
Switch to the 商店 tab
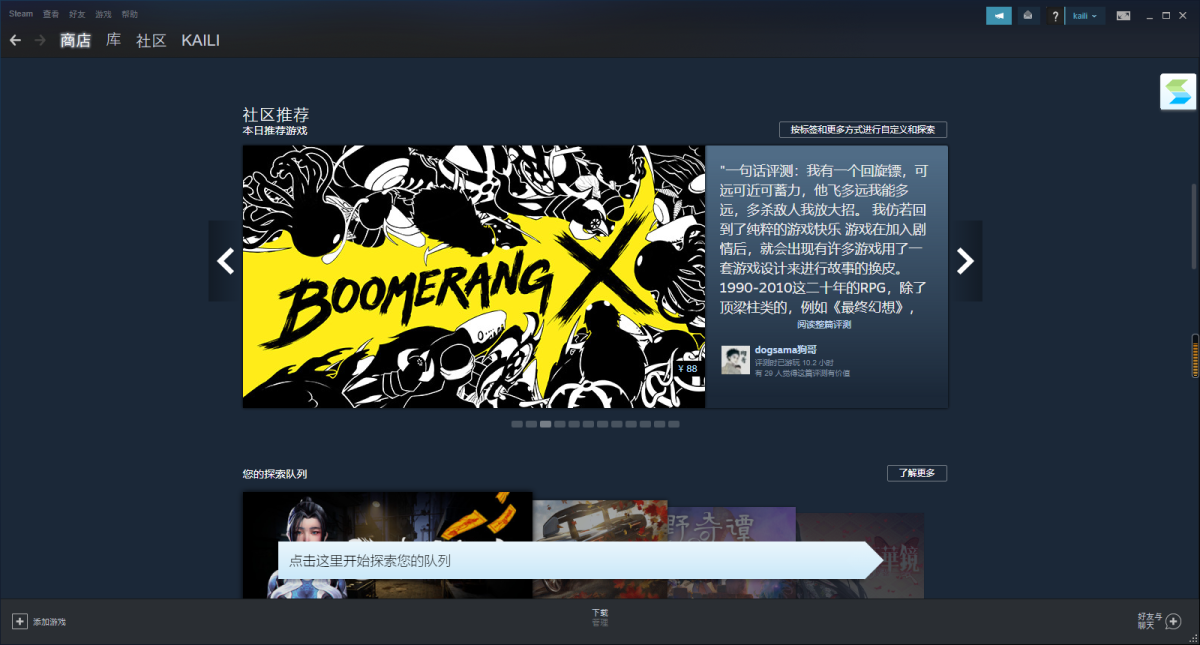tap(75, 40)
